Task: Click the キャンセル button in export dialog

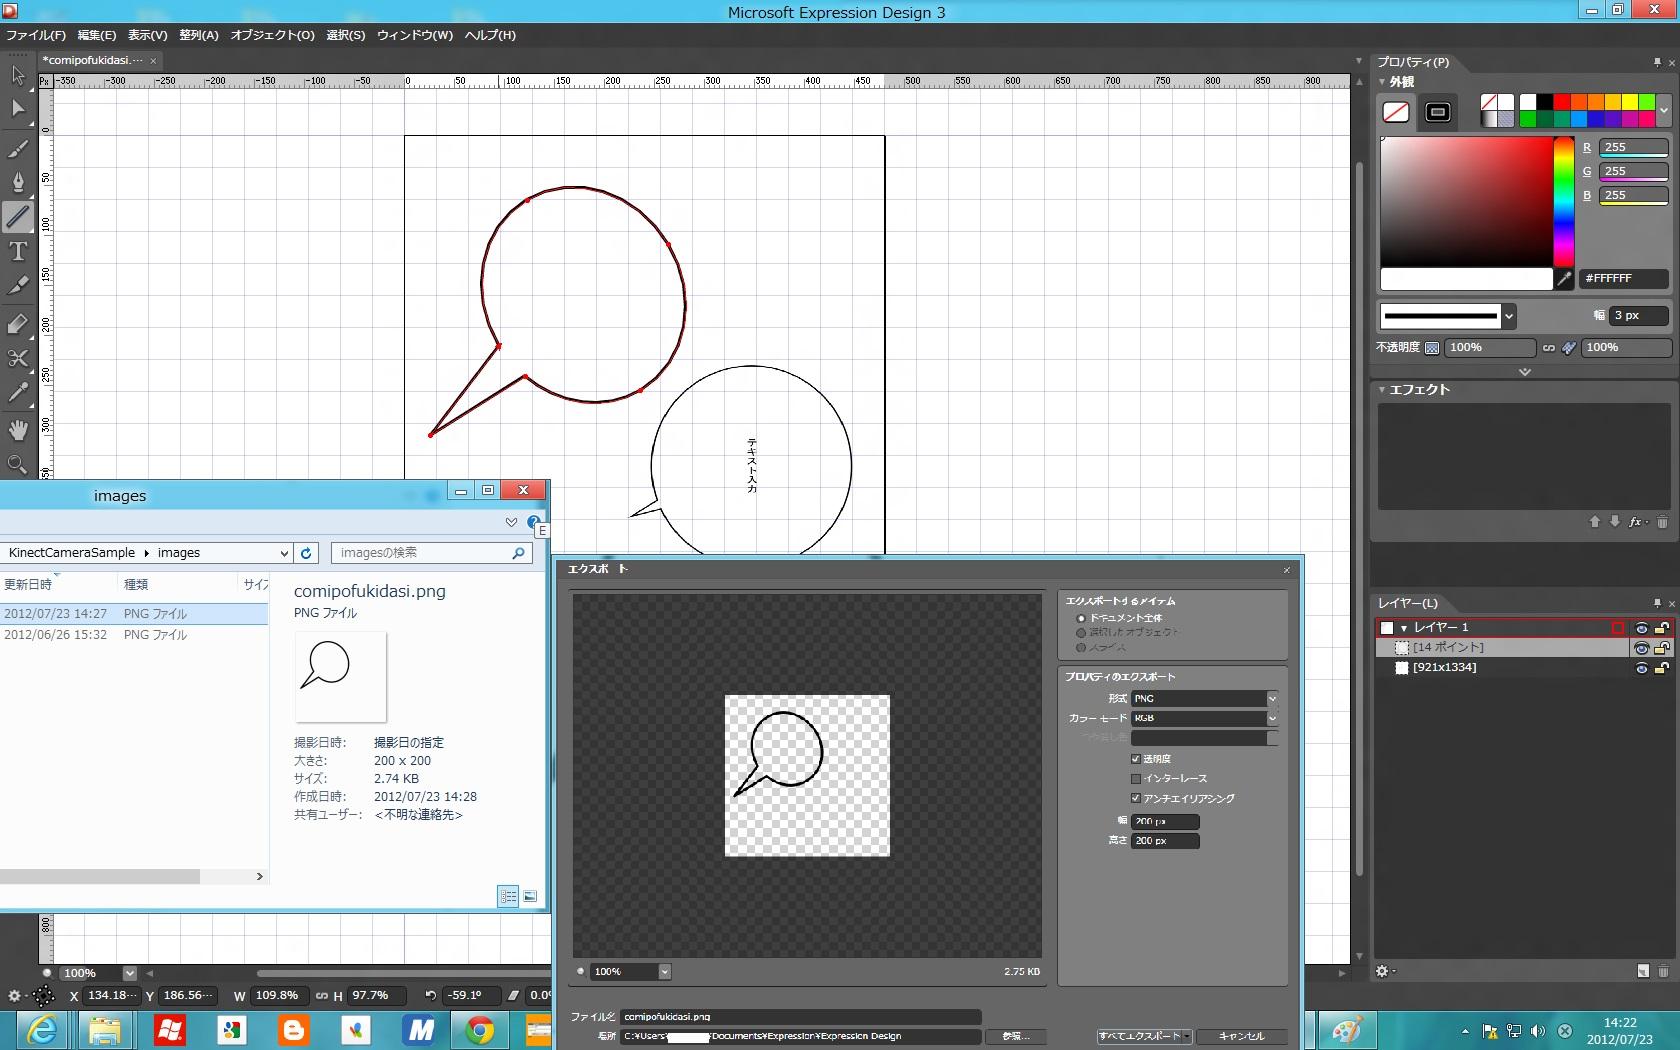Action: [1241, 1036]
